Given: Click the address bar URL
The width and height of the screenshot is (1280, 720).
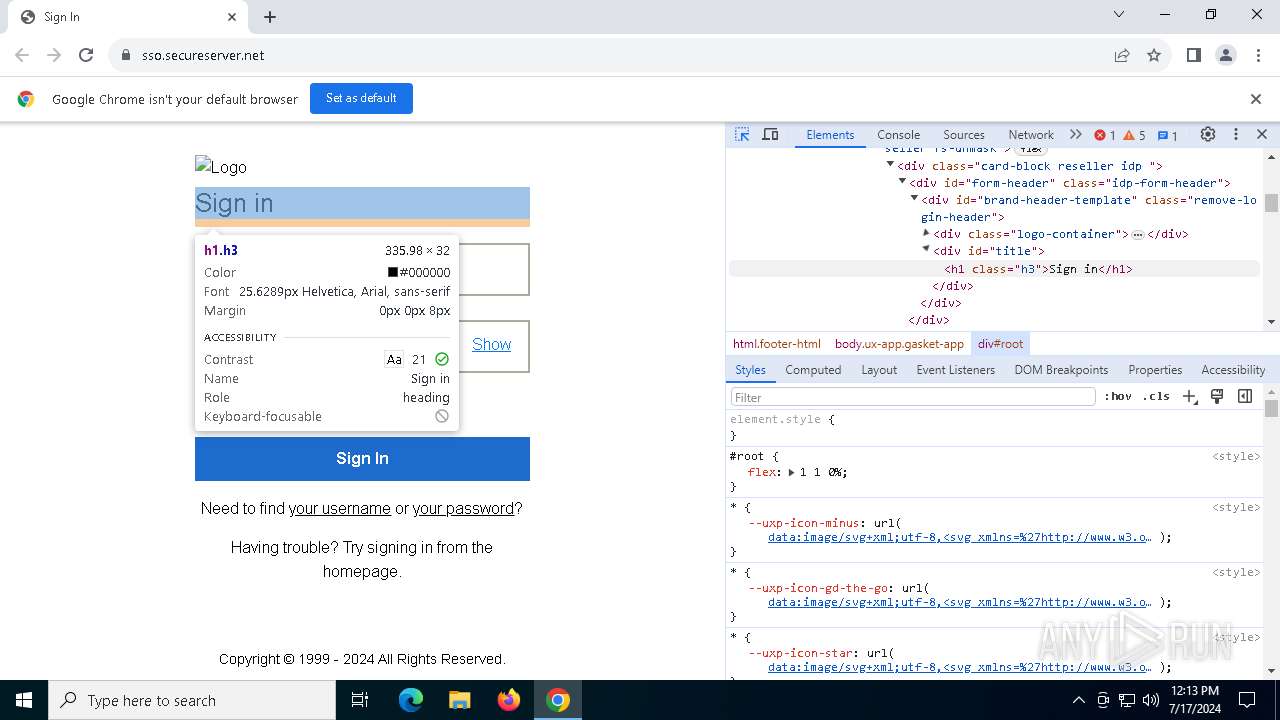Looking at the screenshot, I should coord(203,55).
